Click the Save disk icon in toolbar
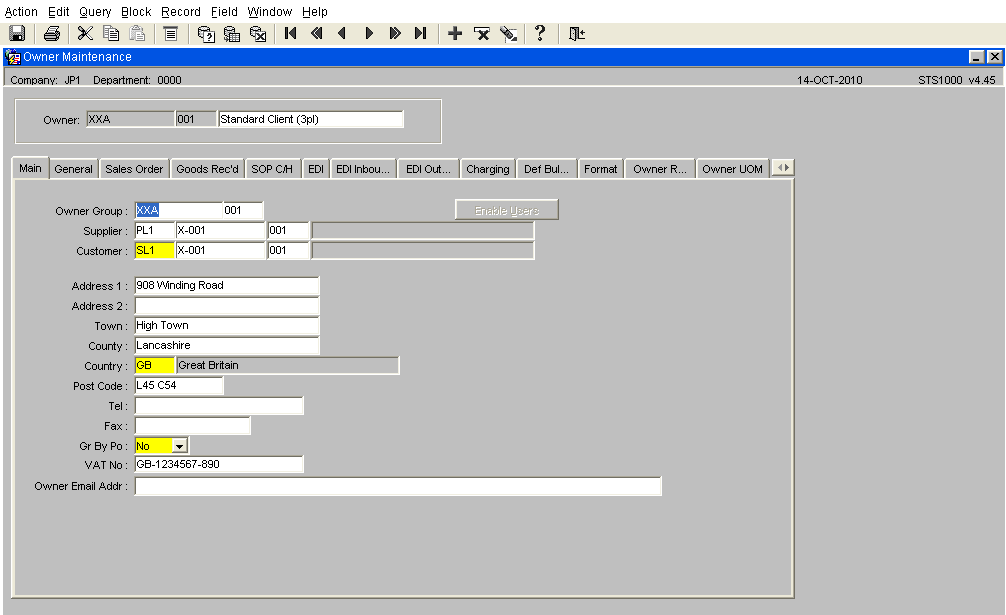The height and width of the screenshot is (615, 1006). coord(17,33)
